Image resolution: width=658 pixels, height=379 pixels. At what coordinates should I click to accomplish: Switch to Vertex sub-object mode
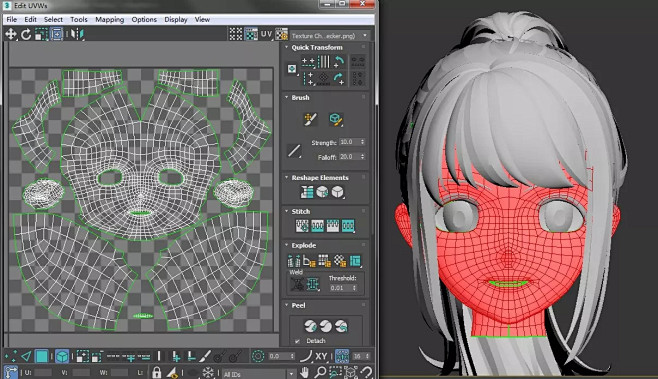point(10,356)
